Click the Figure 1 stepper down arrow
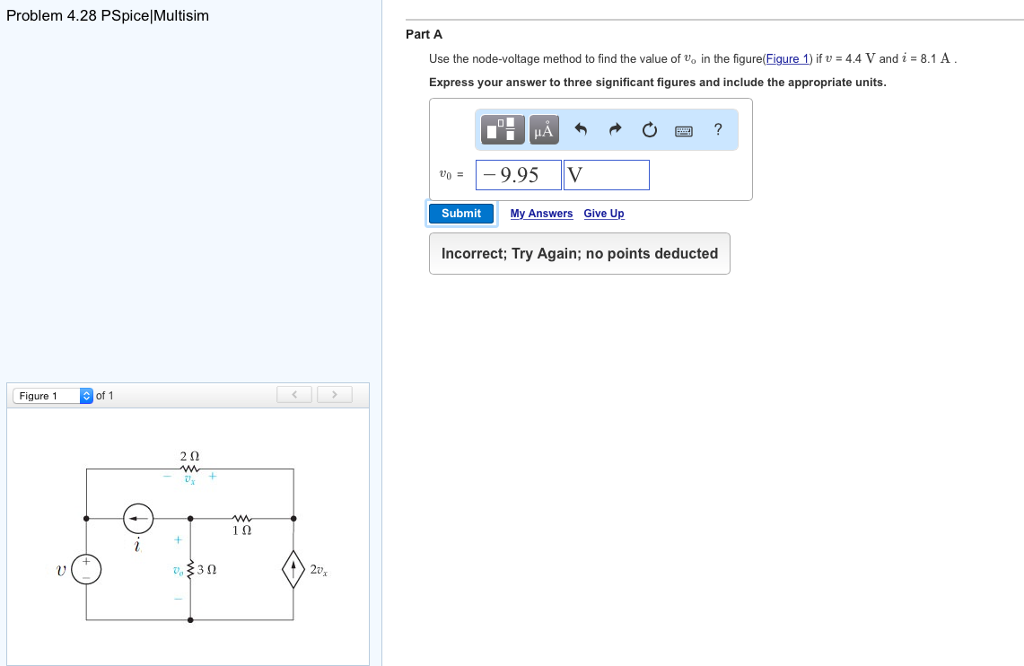Screen dimensions: 1024x666 [x=87, y=398]
